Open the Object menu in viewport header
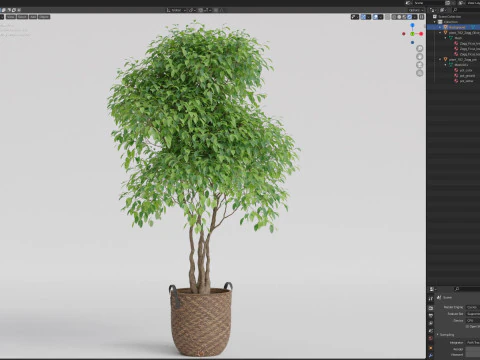480x360 pixels. [44, 17]
